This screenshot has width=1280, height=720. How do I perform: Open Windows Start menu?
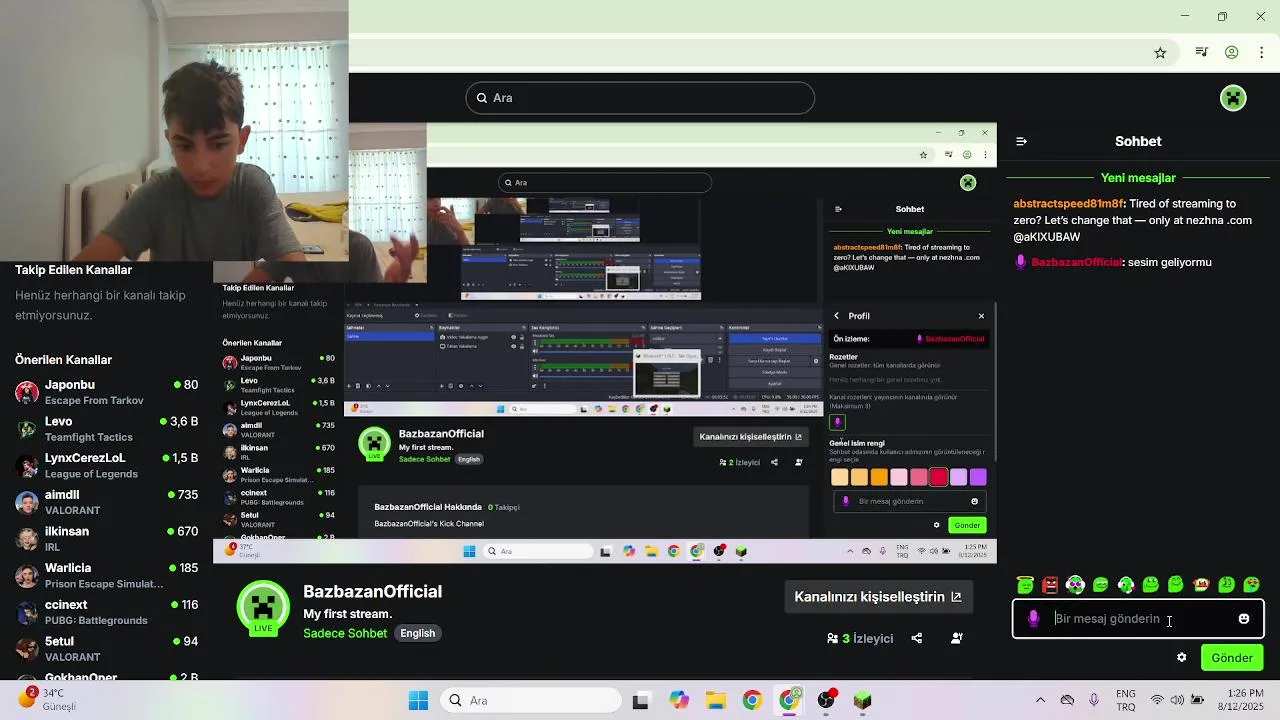pos(418,700)
